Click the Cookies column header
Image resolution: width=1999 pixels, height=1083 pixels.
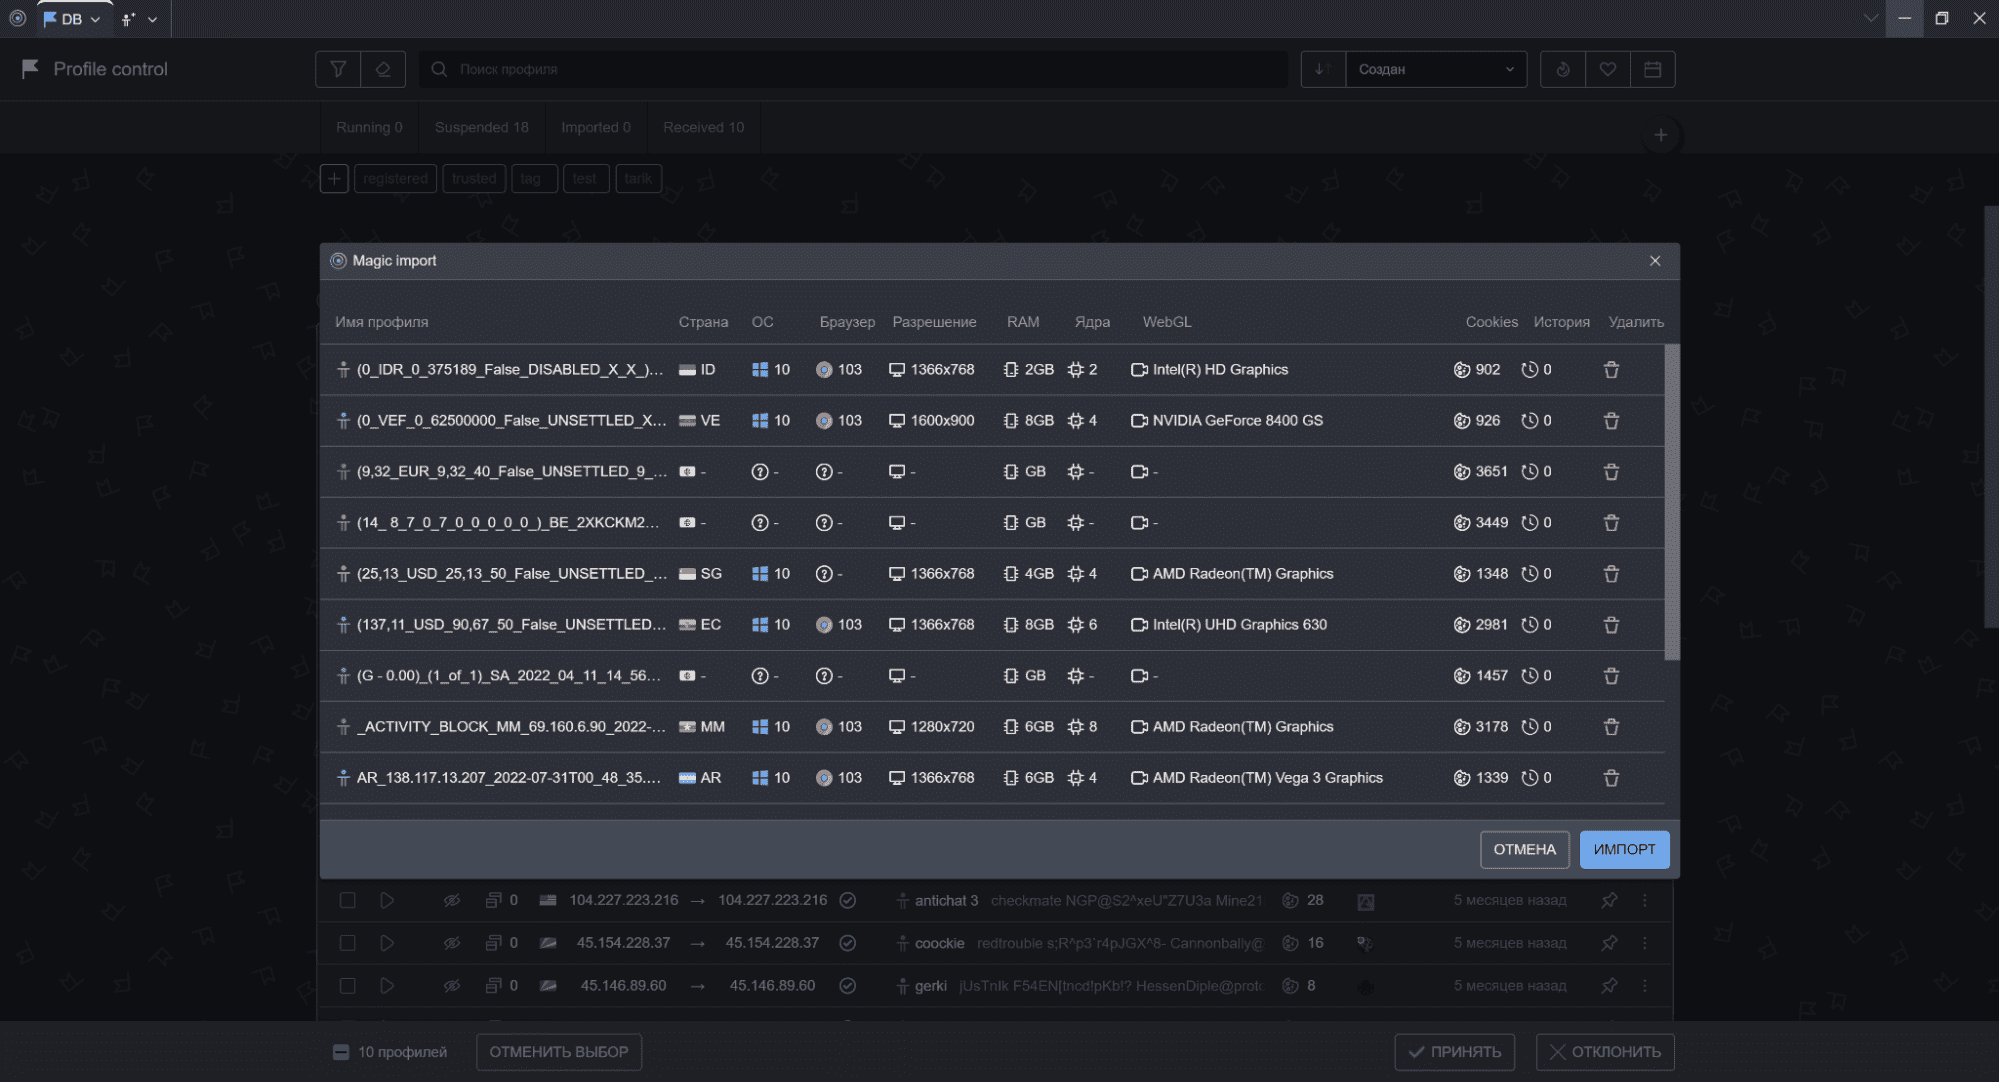(x=1491, y=322)
